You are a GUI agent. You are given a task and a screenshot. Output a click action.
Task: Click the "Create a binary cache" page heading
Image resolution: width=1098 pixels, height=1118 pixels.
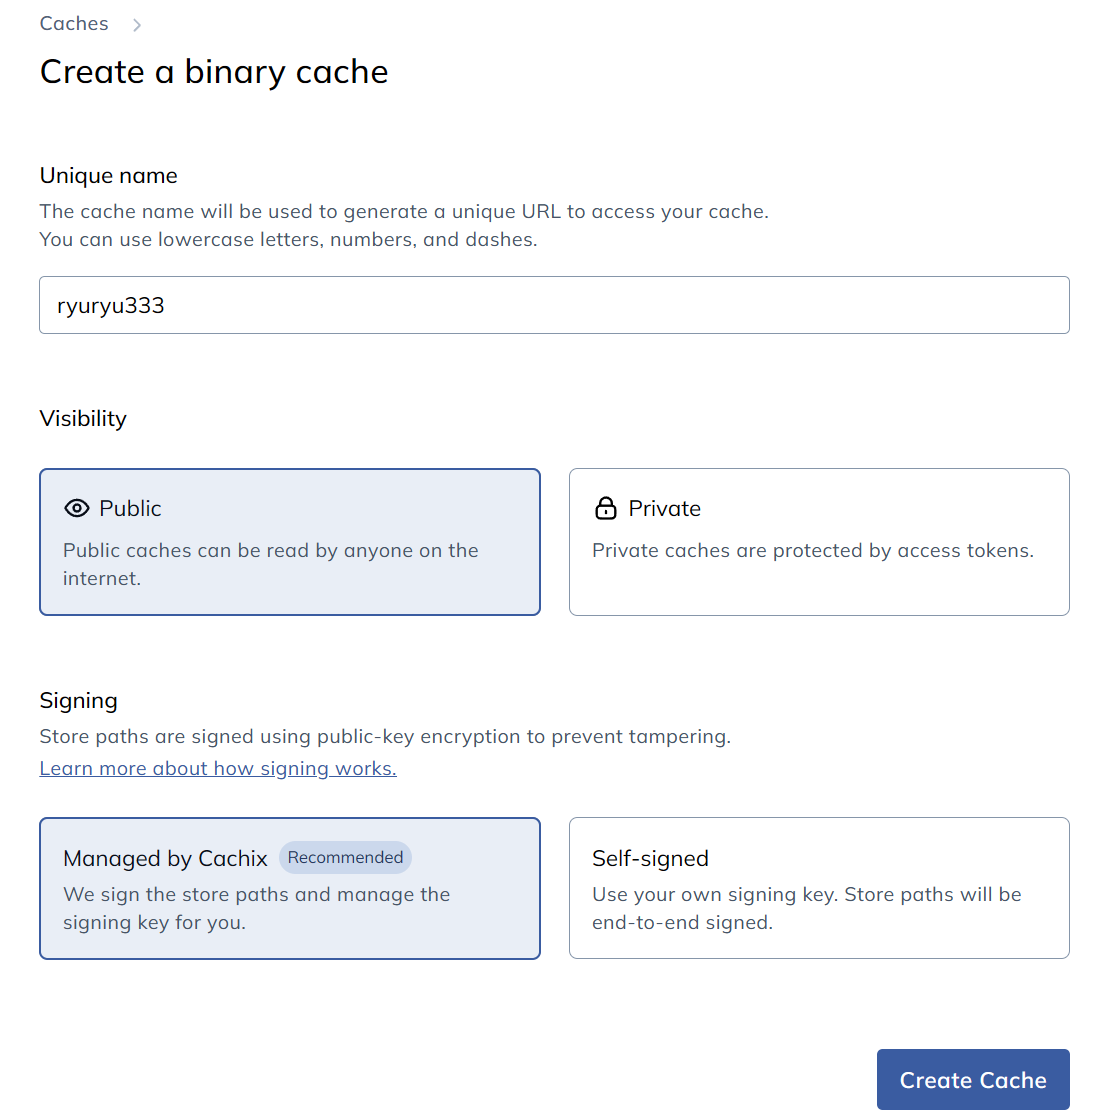[214, 72]
